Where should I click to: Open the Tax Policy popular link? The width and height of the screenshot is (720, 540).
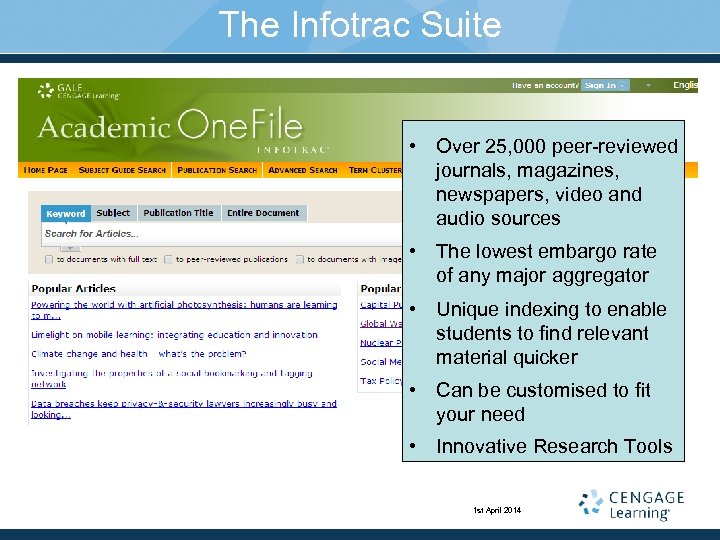(381, 381)
